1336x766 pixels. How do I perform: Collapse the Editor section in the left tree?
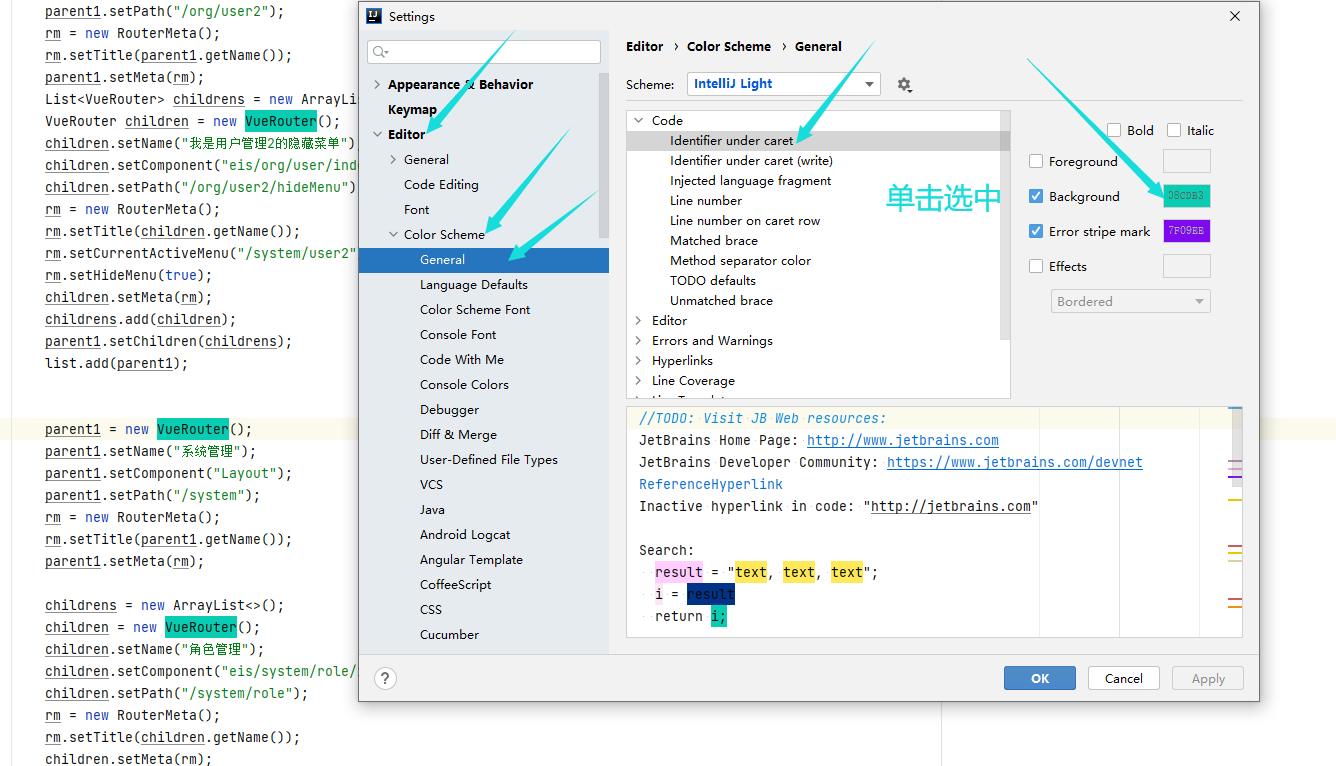coord(377,134)
